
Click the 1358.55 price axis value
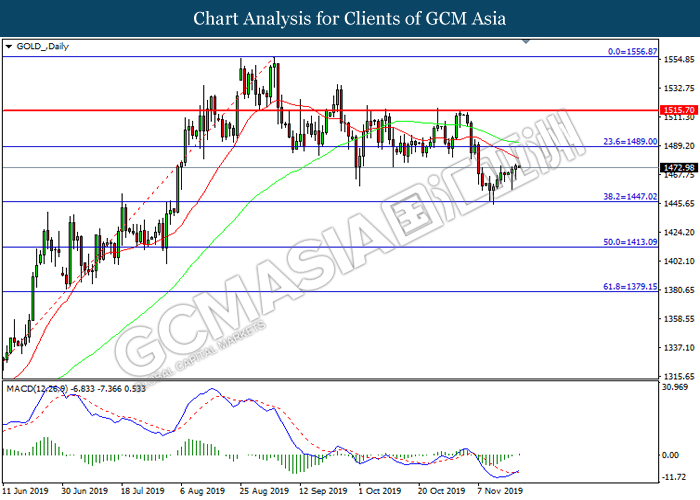[x=679, y=319]
